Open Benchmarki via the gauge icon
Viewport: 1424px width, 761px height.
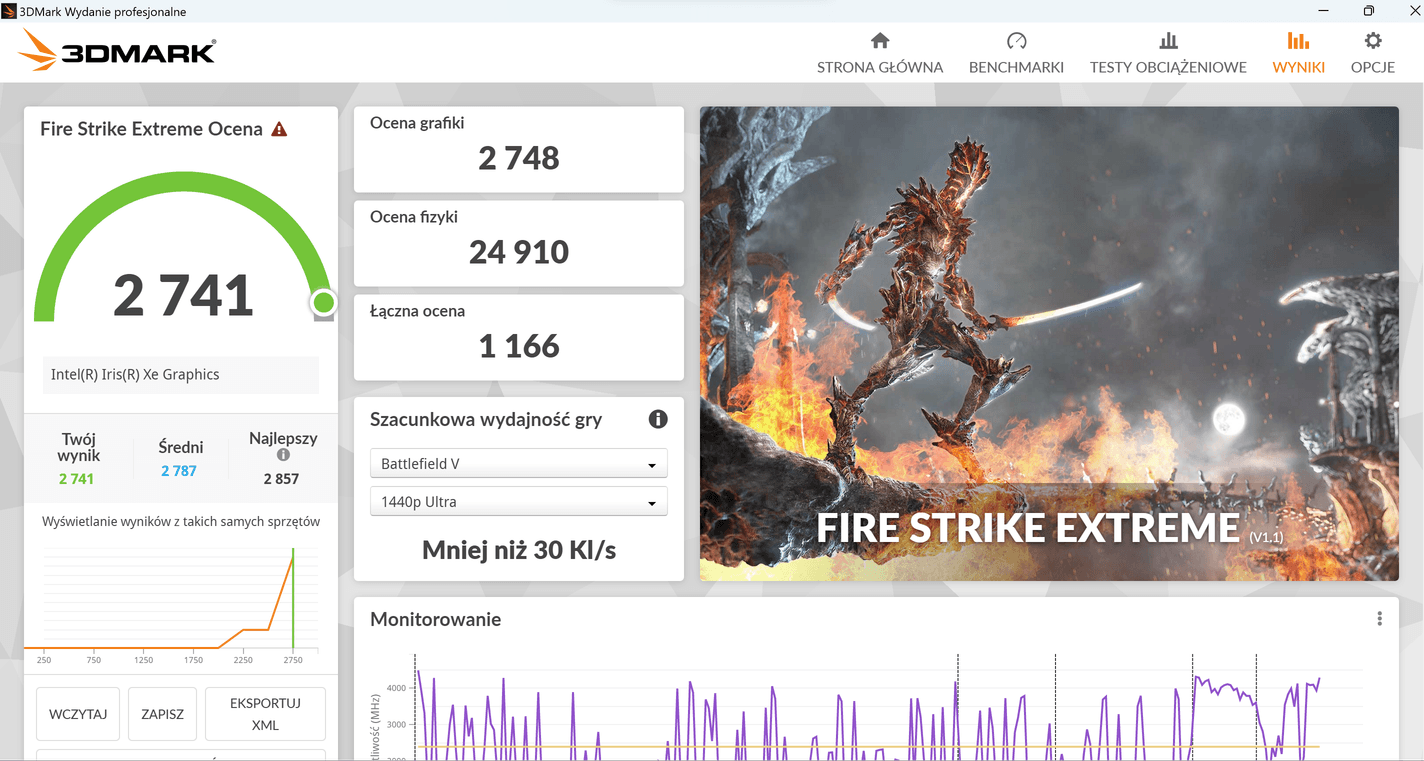pos(1016,41)
